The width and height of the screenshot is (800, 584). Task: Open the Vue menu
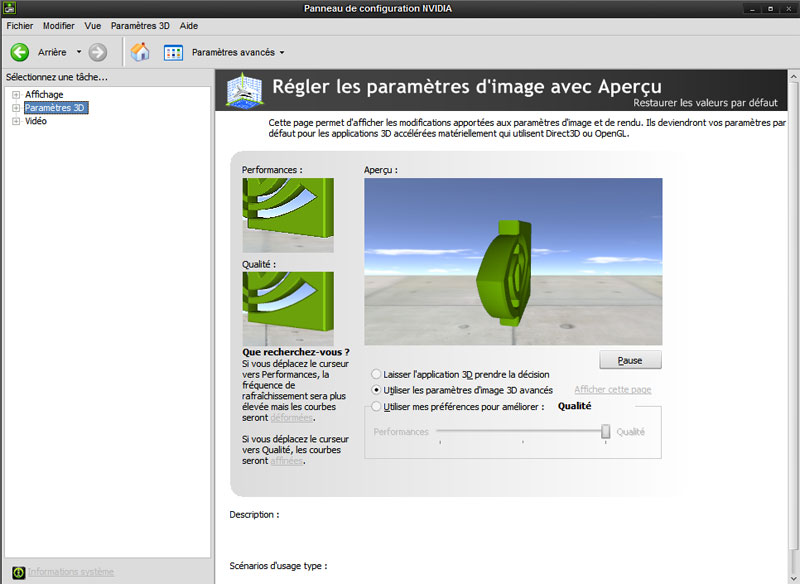click(93, 26)
